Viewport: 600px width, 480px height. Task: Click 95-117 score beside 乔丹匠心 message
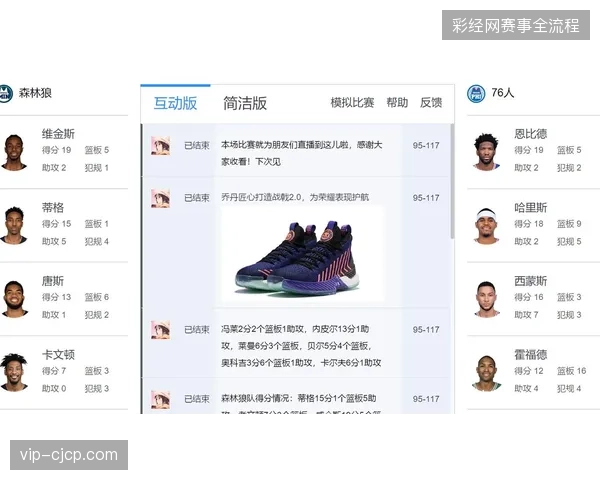(x=426, y=198)
